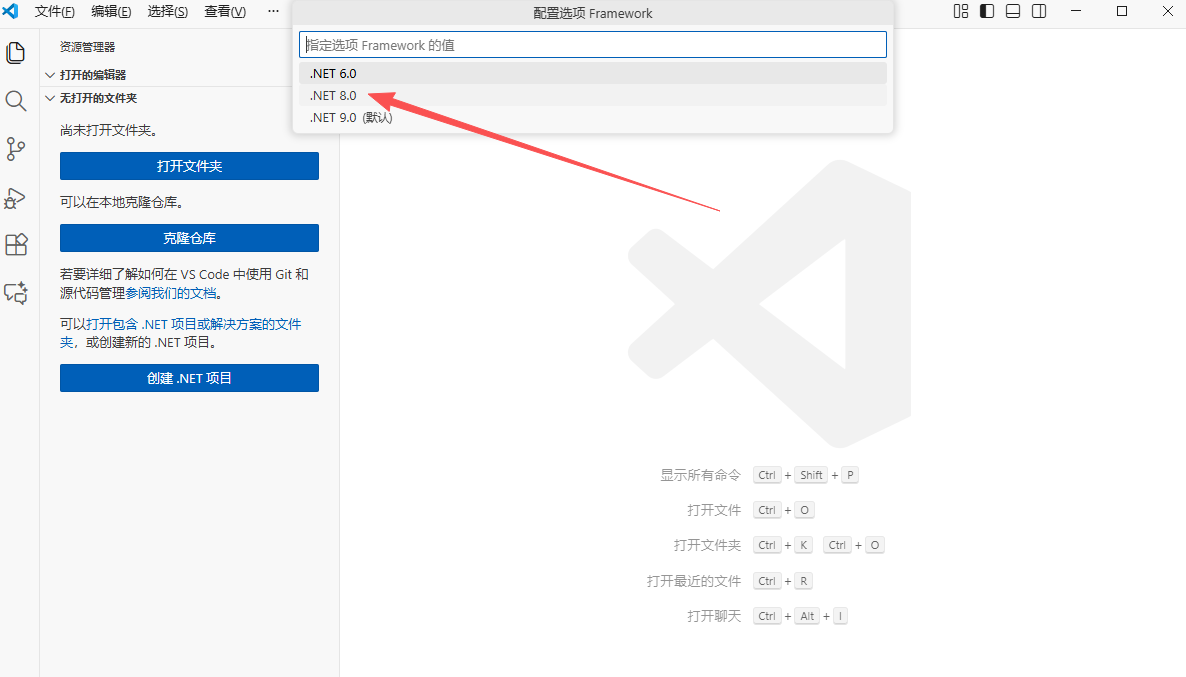Click the 资源管理器 panel title
The image size is (1186, 677).
(88, 47)
